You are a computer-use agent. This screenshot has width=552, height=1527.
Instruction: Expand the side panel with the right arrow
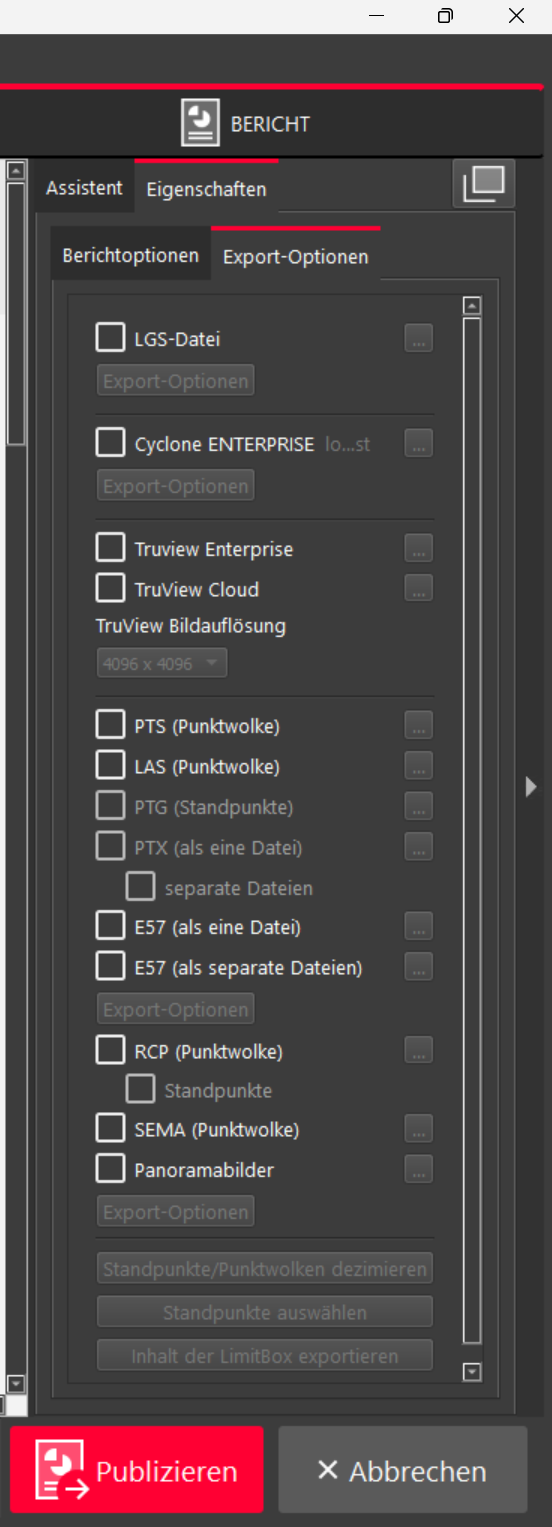(531, 787)
